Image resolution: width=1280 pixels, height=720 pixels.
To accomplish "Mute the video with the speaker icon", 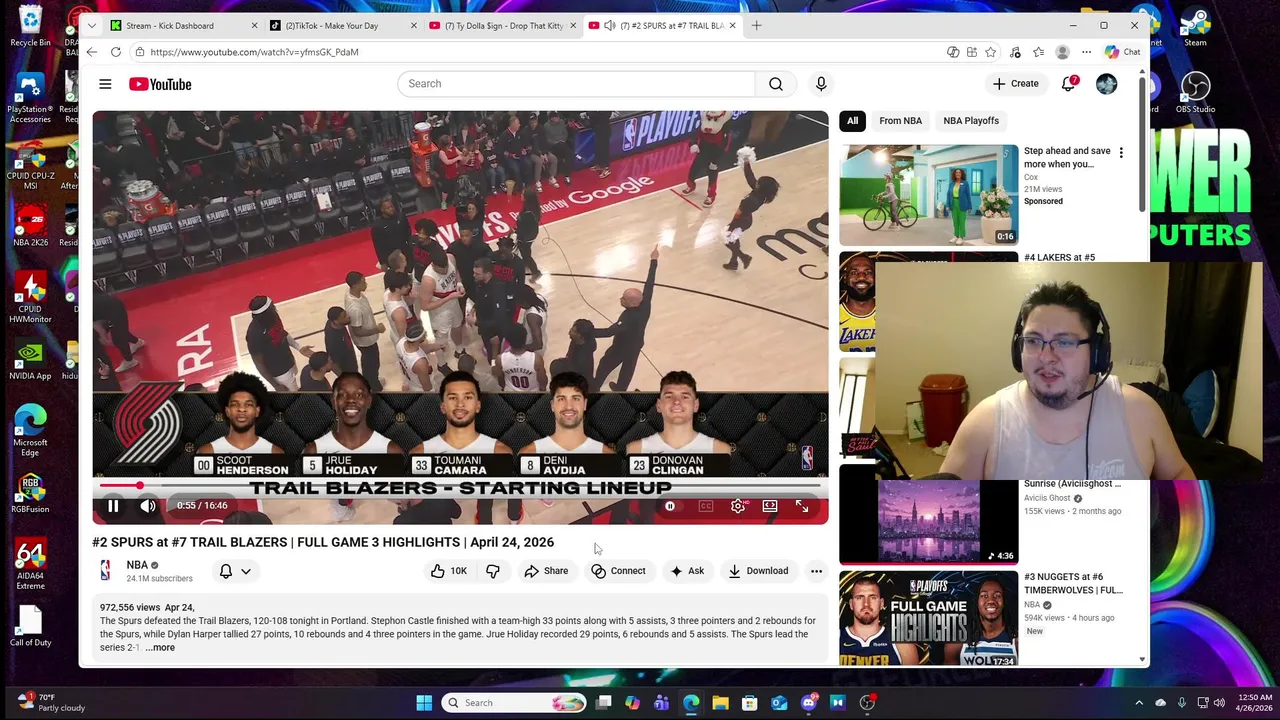I will [148, 506].
